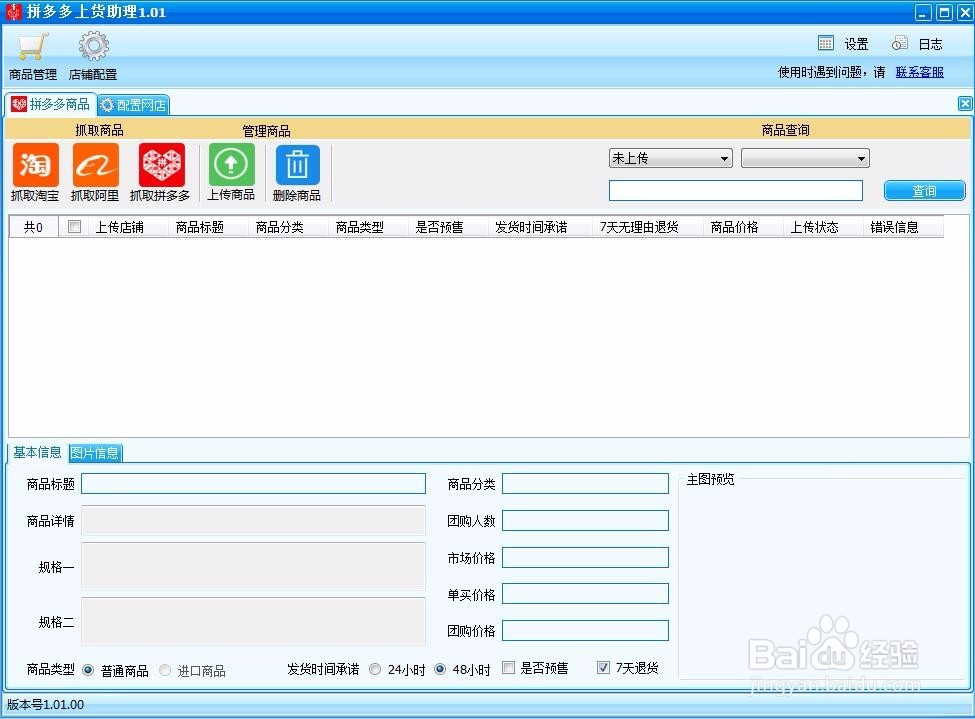Maximize the 拼多多上货助理 window
975x719 pixels.
[944, 12]
